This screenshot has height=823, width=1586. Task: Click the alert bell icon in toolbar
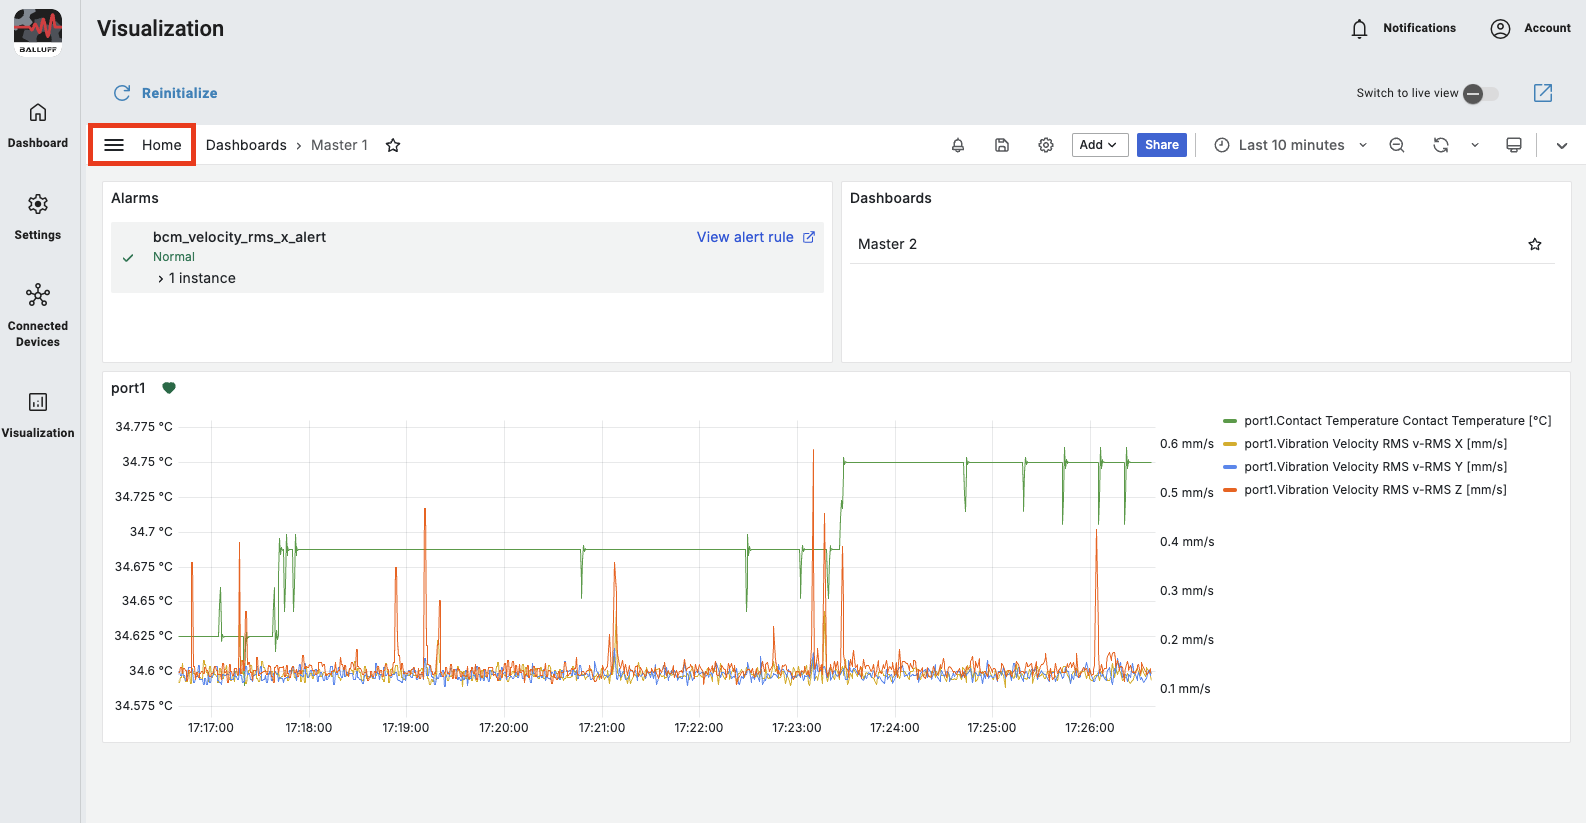point(958,145)
